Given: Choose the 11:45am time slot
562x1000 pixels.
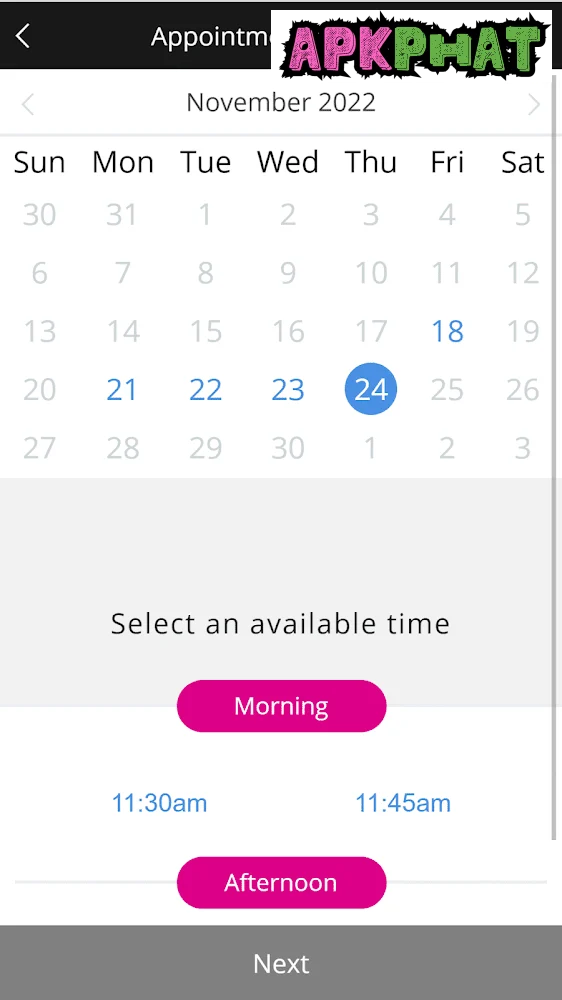Looking at the screenshot, I should pyautogui.click(x=403, y=803).
